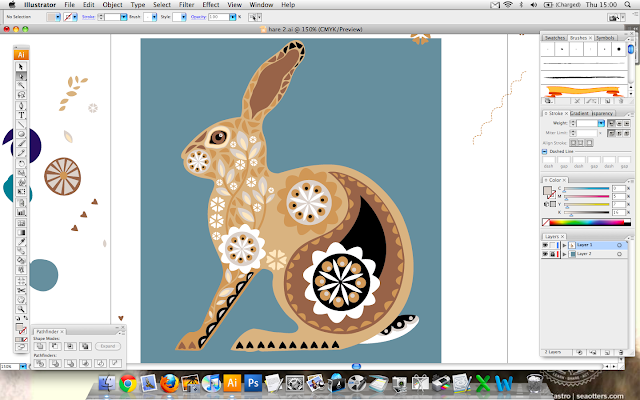
Task: Select the Lasso tool
Action: click(21, 95)
